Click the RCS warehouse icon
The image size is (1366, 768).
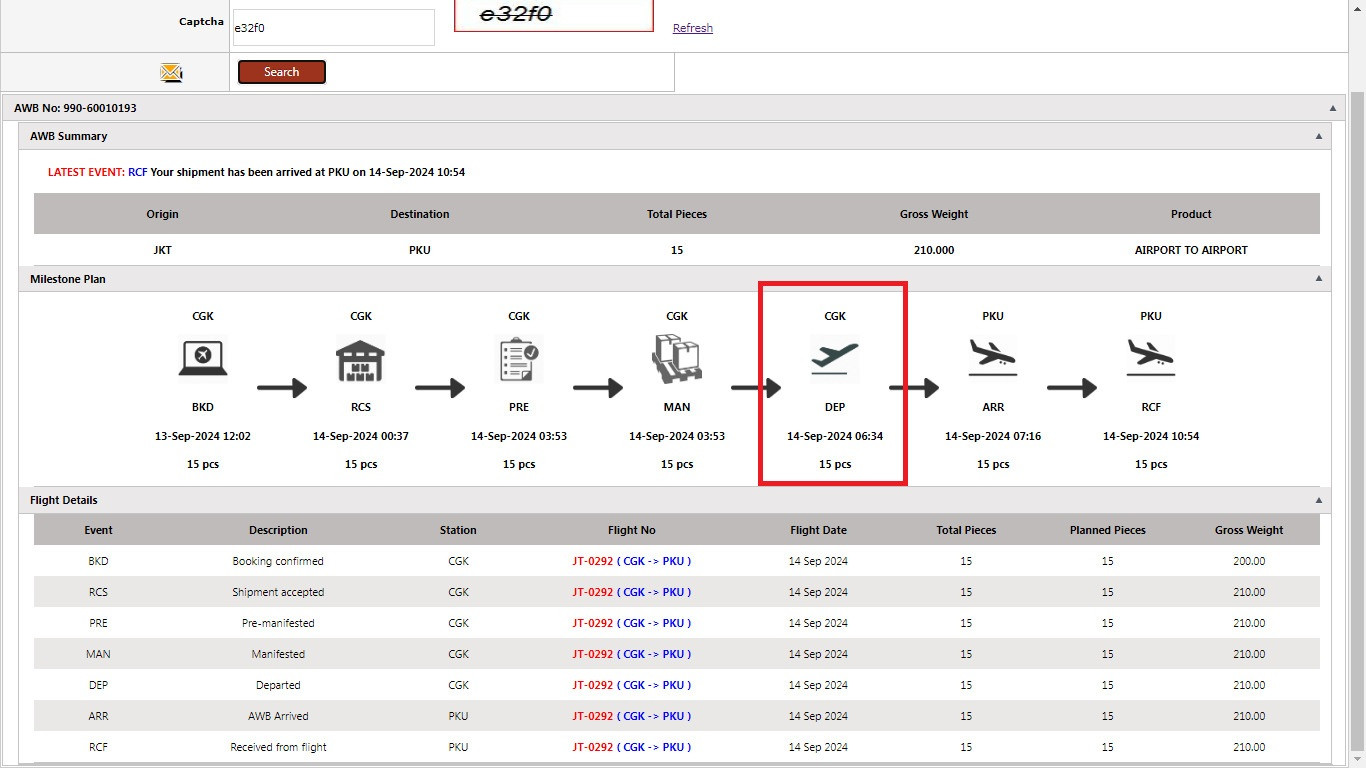(x=361, y=359)
